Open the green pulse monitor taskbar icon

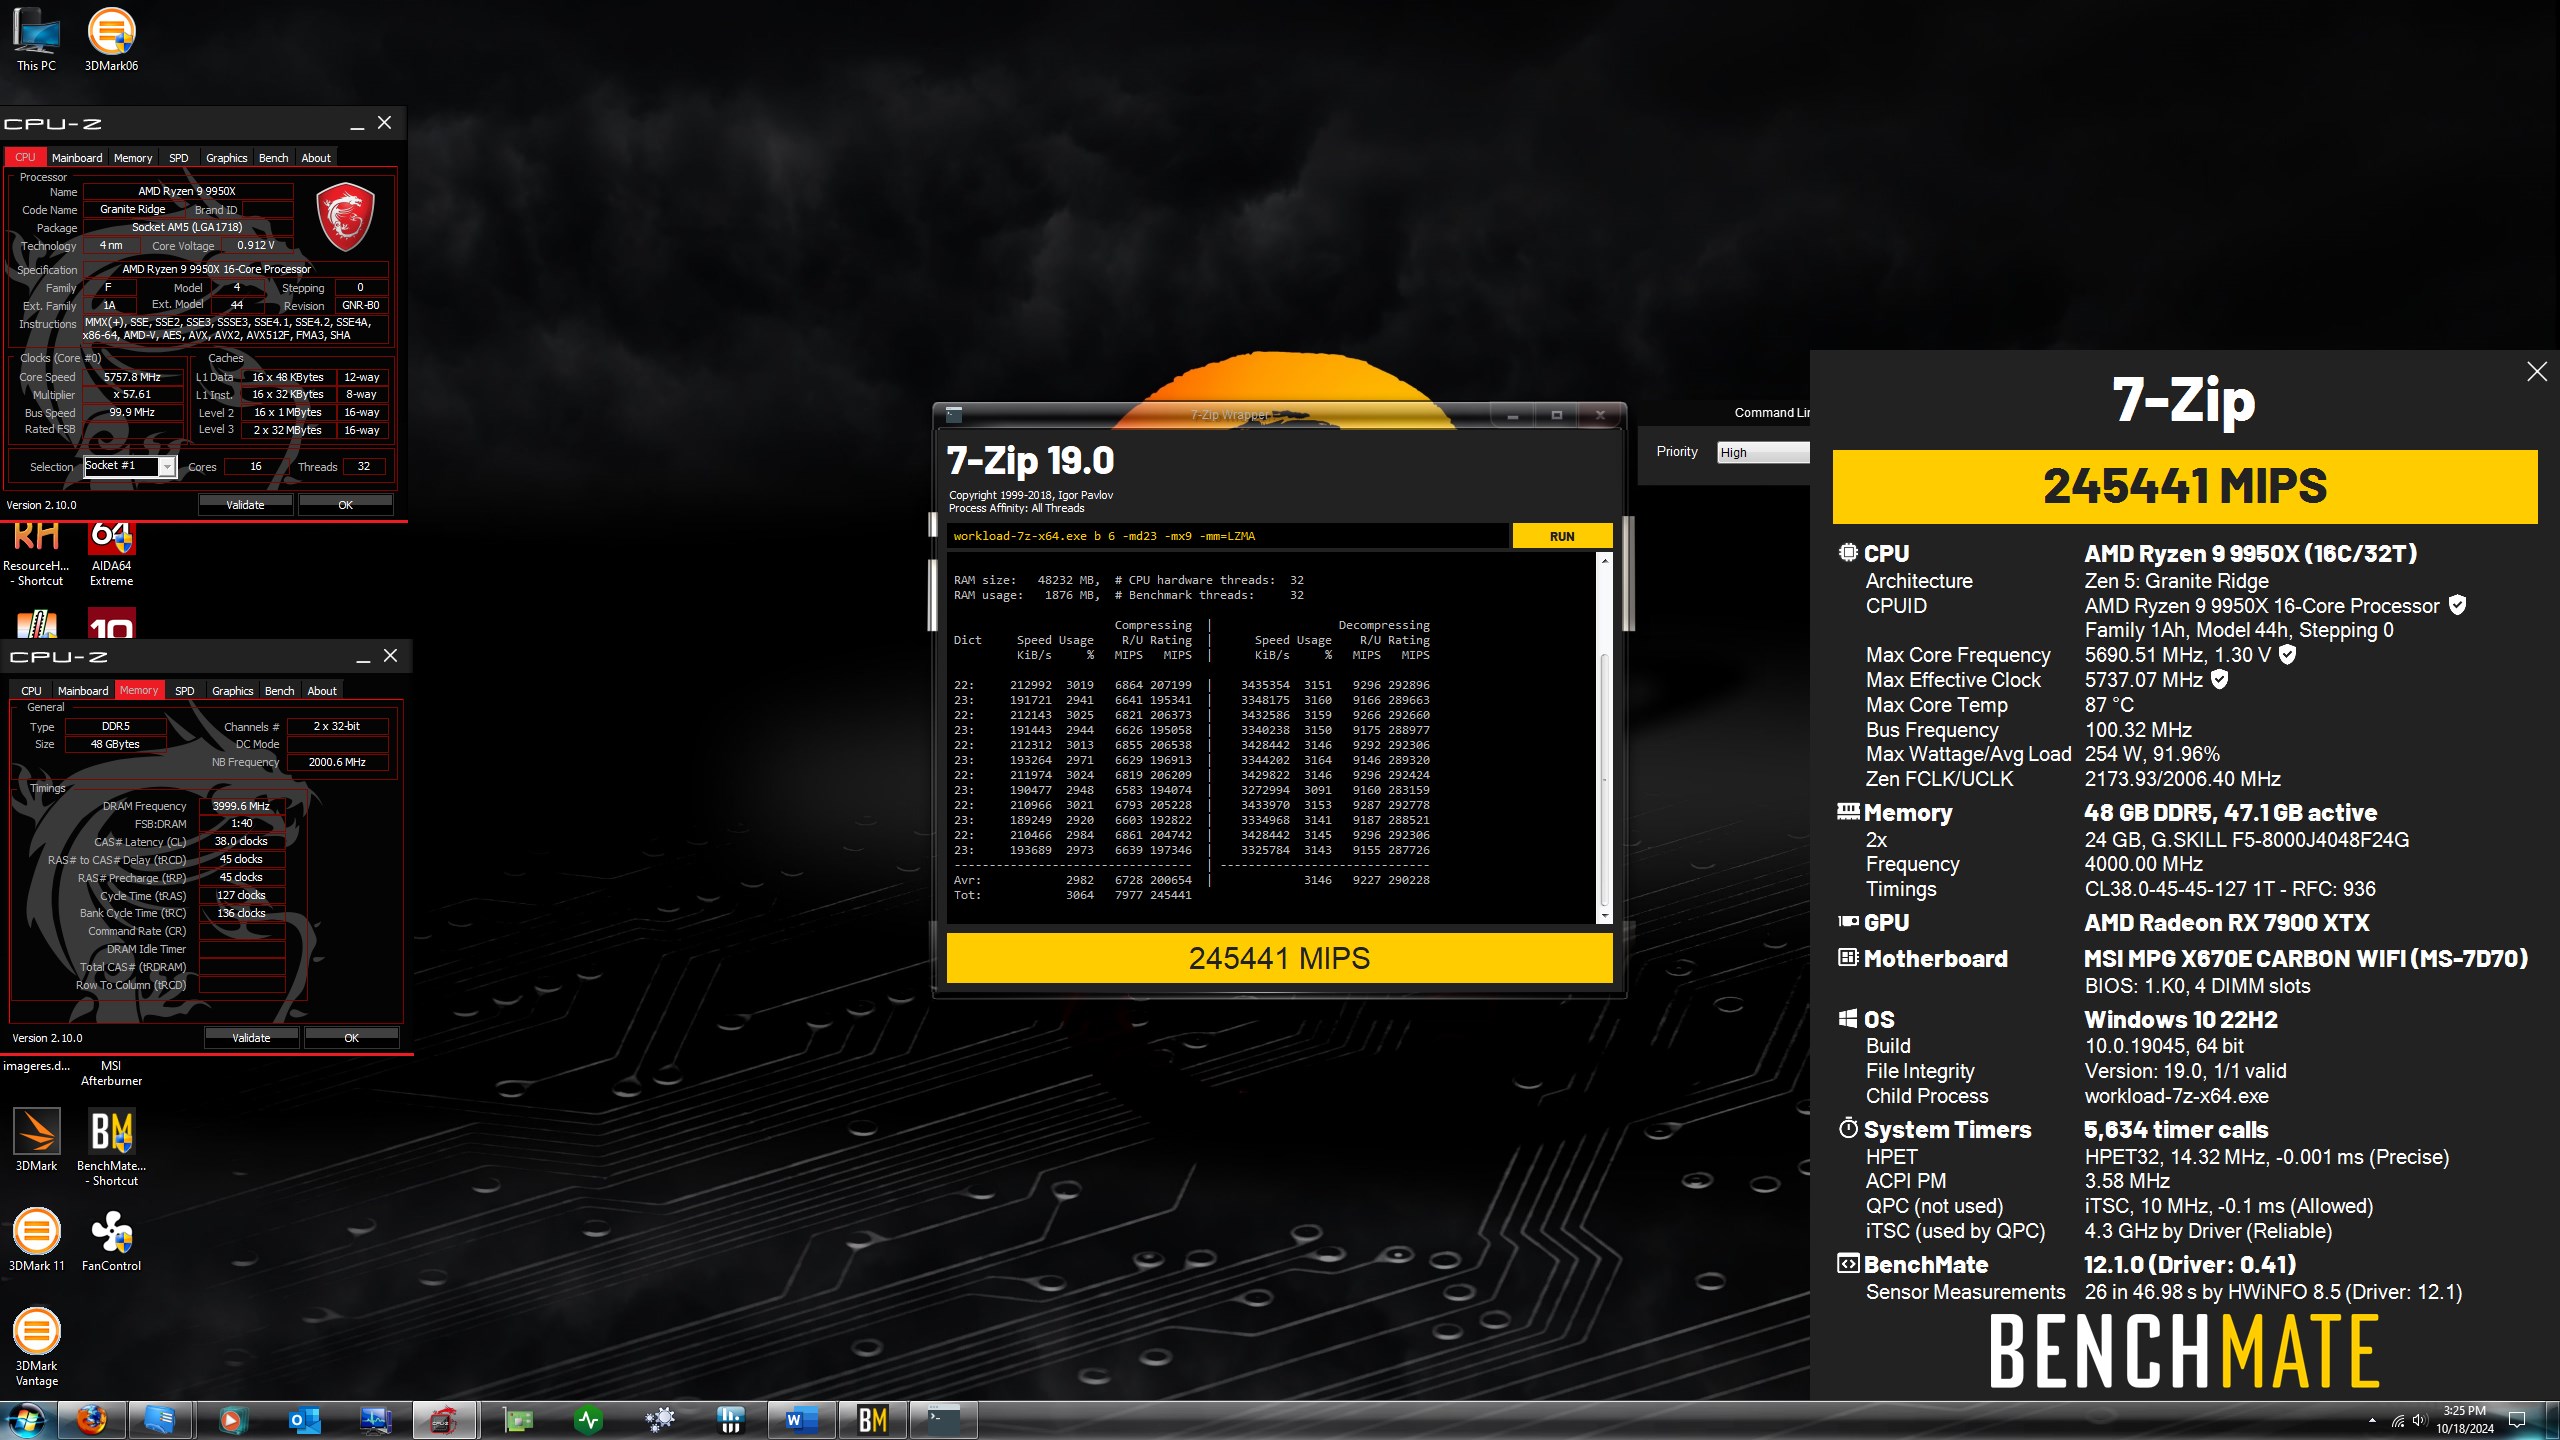588,1420
